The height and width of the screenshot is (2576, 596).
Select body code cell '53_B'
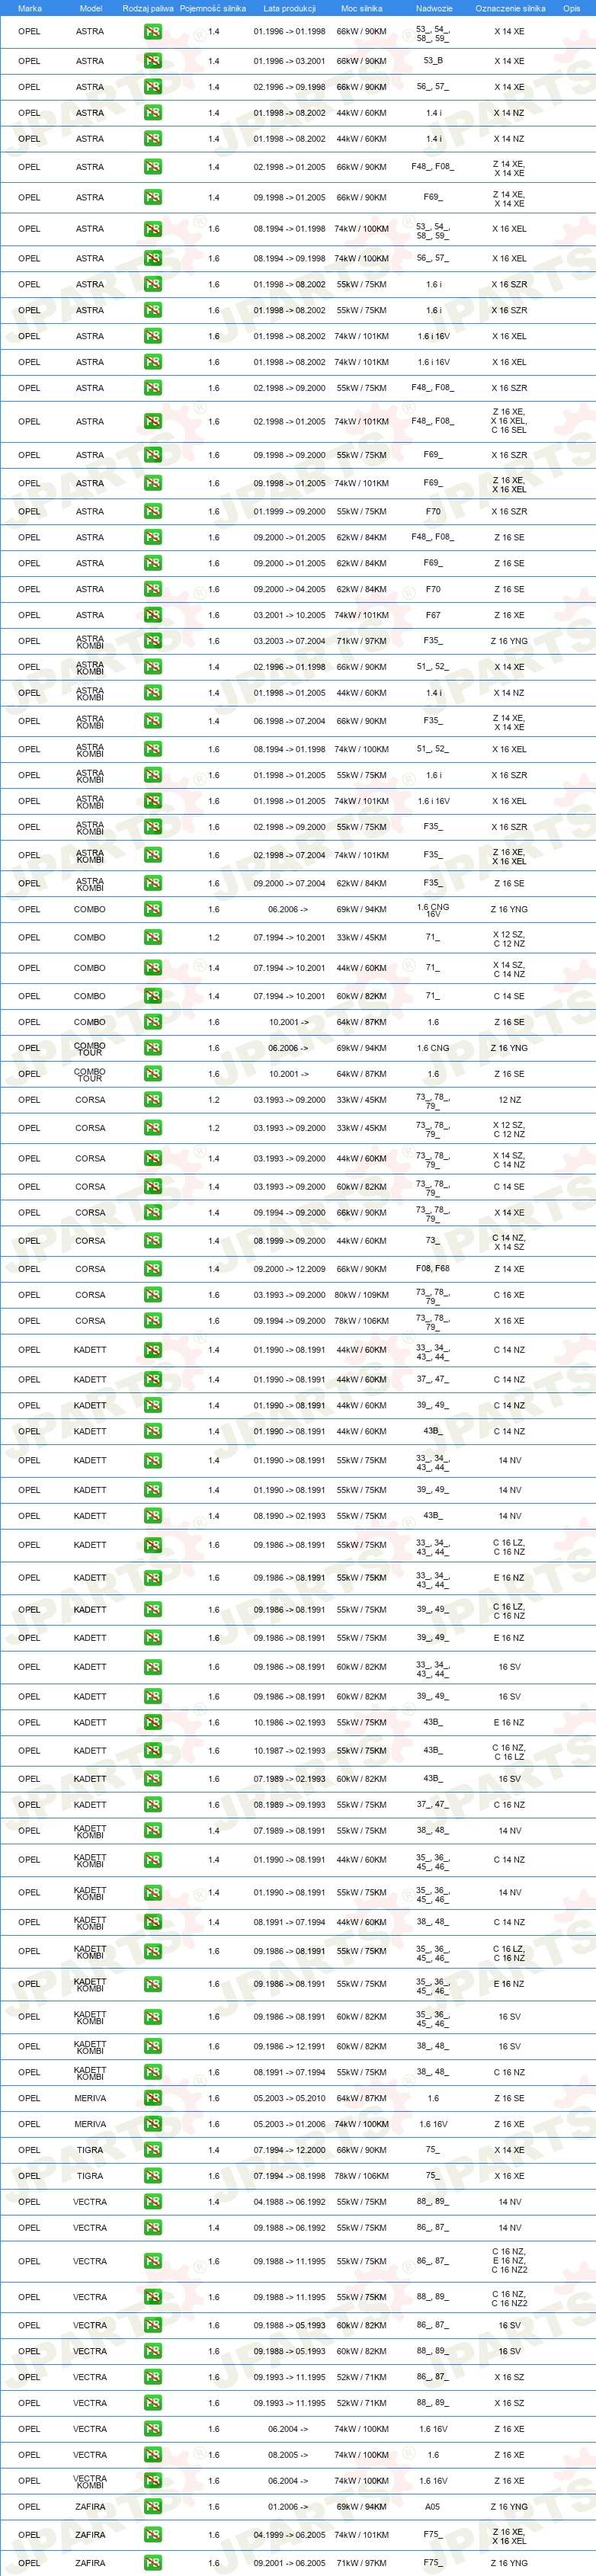point(433,61)
